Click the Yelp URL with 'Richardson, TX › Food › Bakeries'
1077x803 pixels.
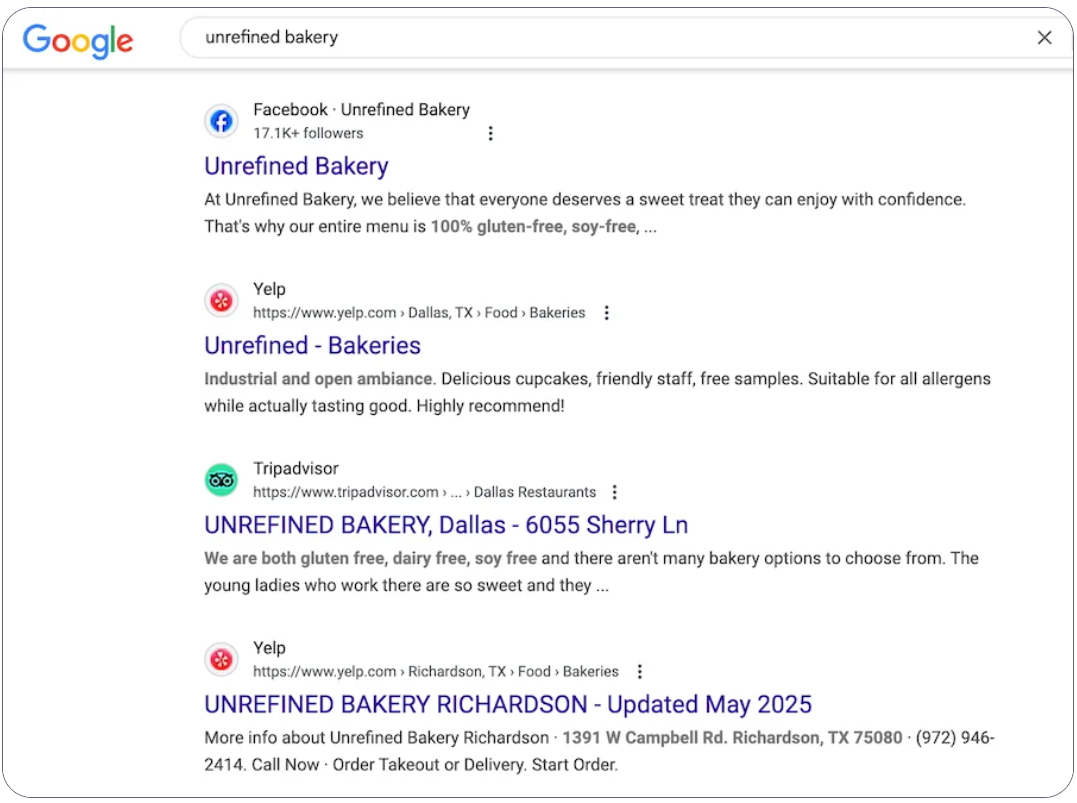coord(435,671)
